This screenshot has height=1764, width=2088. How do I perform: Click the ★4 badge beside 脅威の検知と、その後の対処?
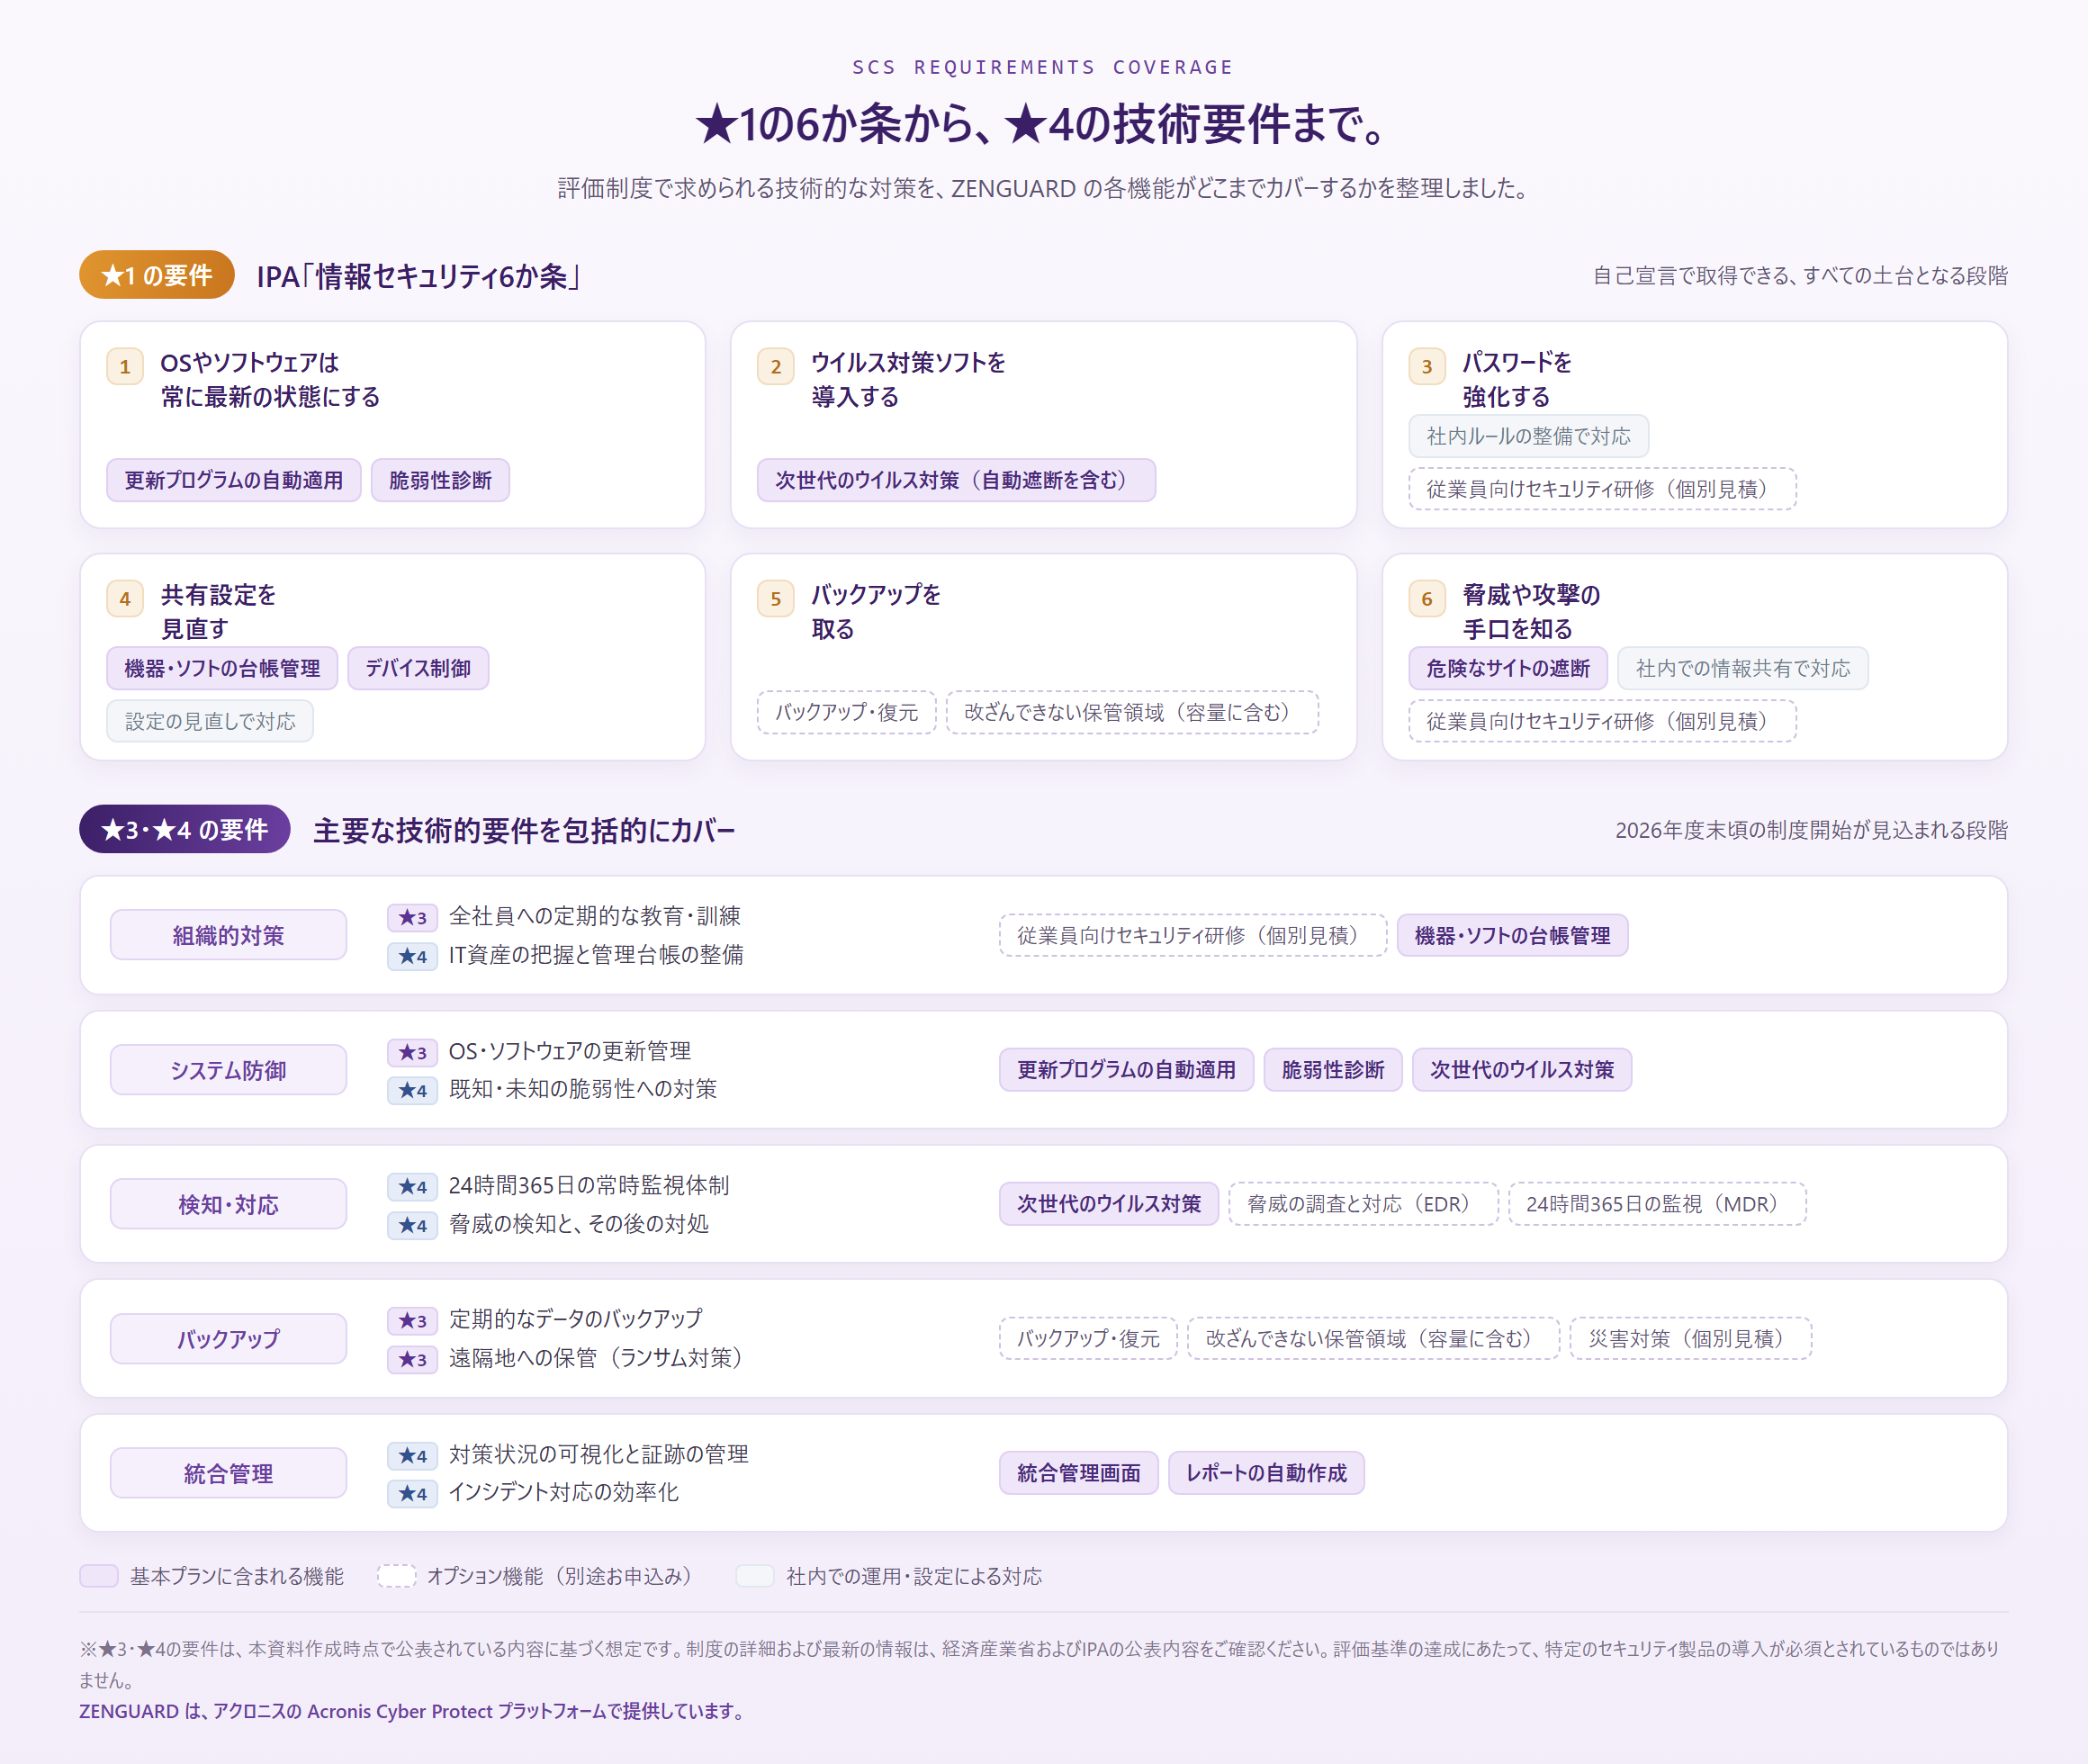413,1225
